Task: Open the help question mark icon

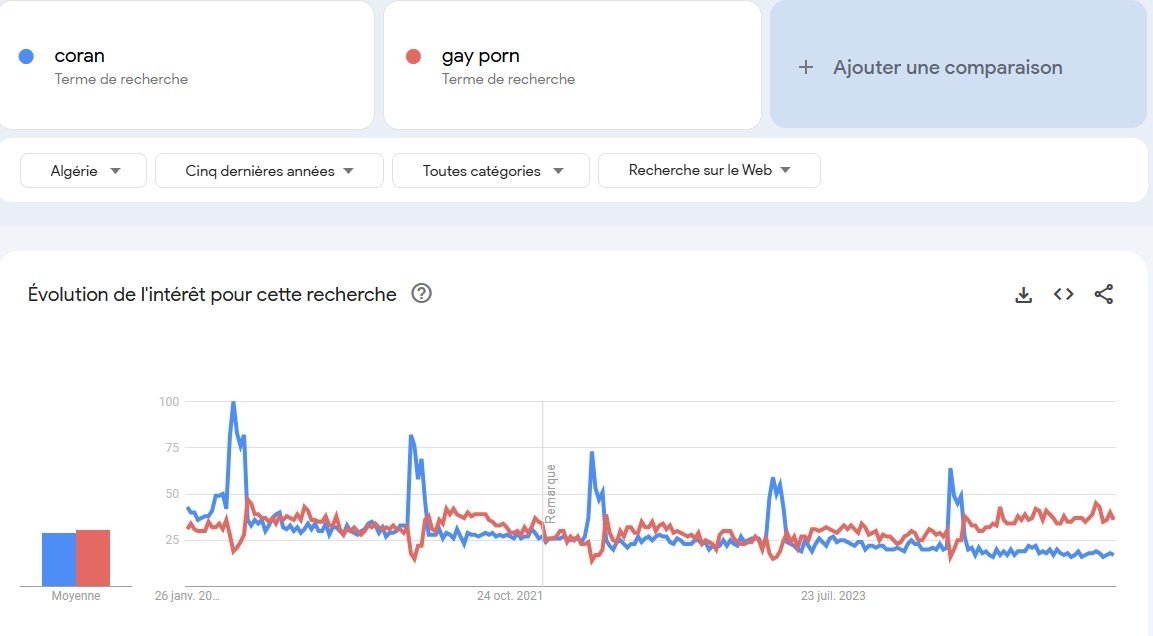Action: [x=422, y=293]
